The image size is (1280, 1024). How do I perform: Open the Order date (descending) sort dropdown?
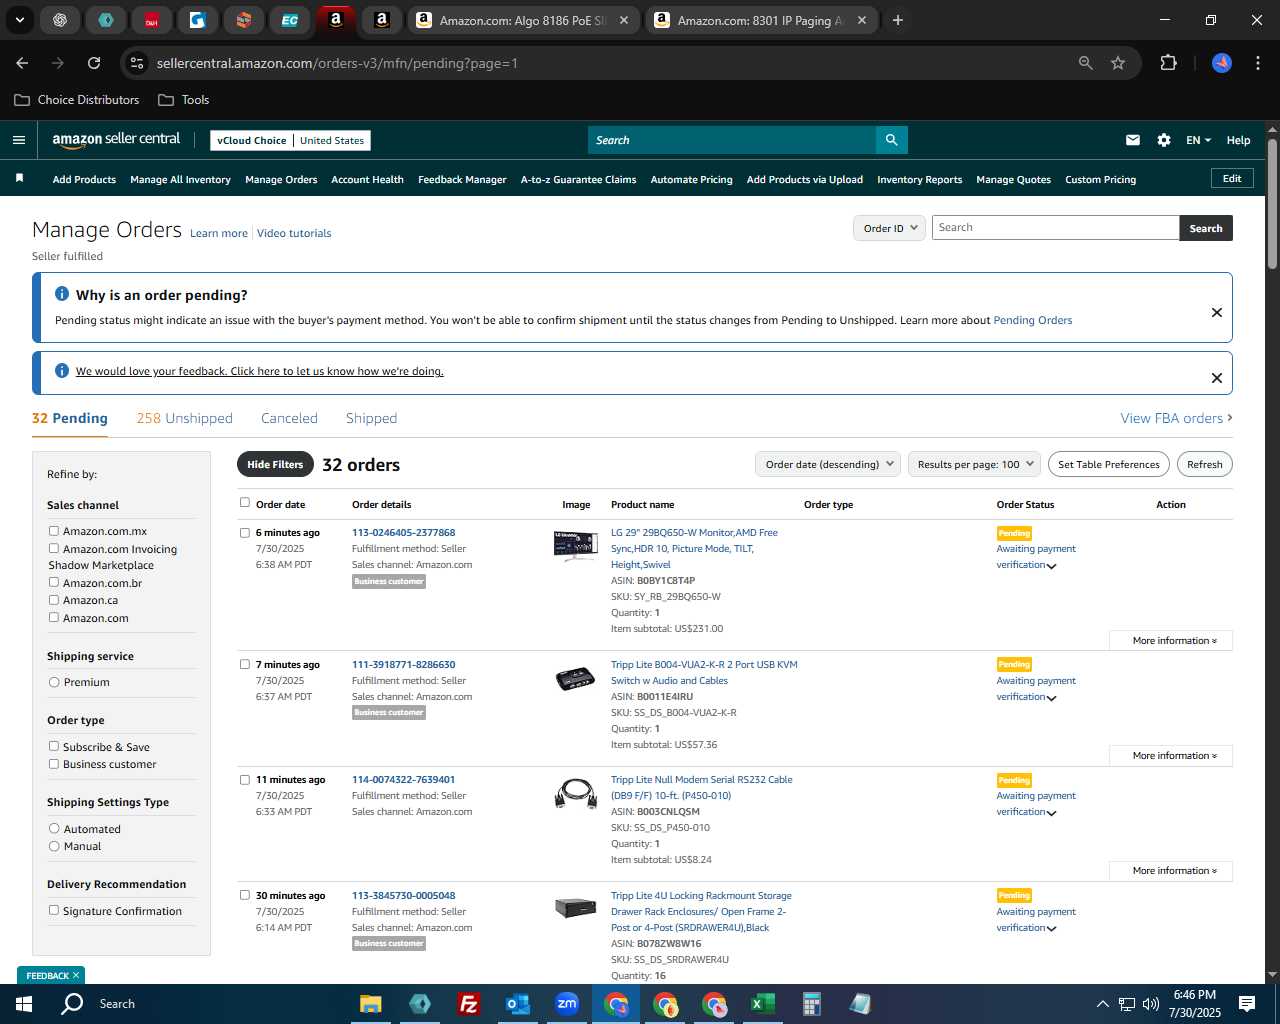[x=828, y=464]
